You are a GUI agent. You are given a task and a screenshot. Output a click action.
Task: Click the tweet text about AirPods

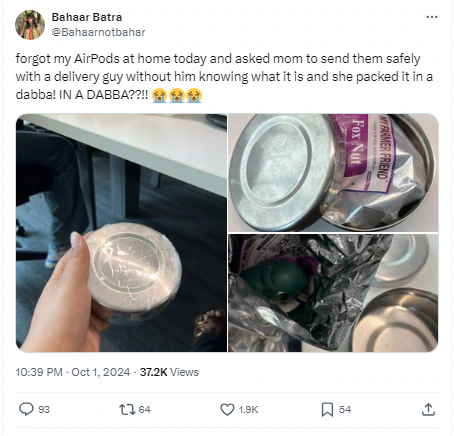pos(224,77)
